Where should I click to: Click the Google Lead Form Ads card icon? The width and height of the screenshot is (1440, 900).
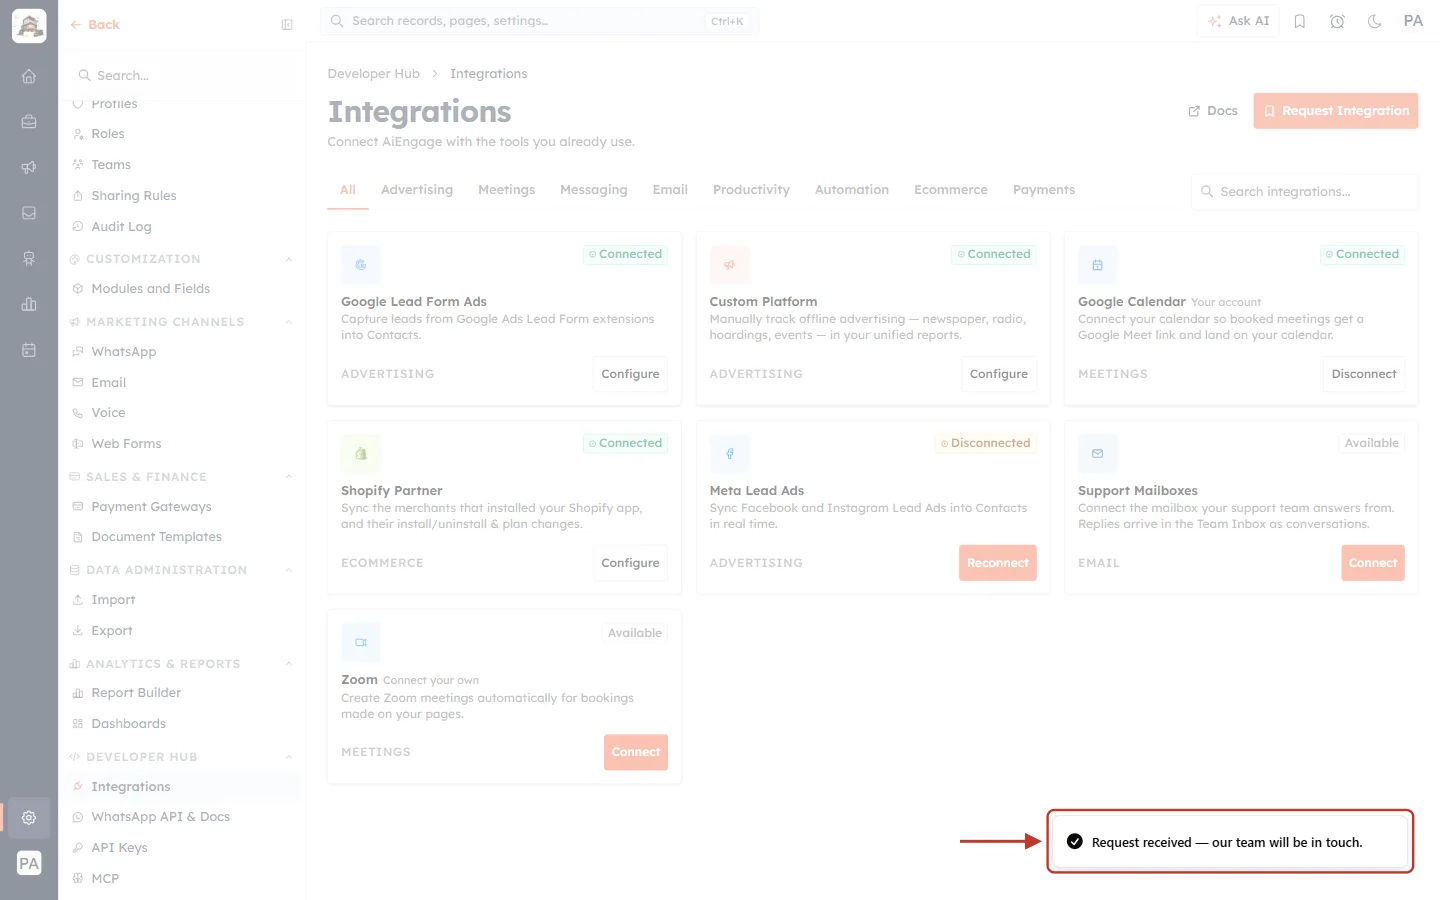point(361,265)
